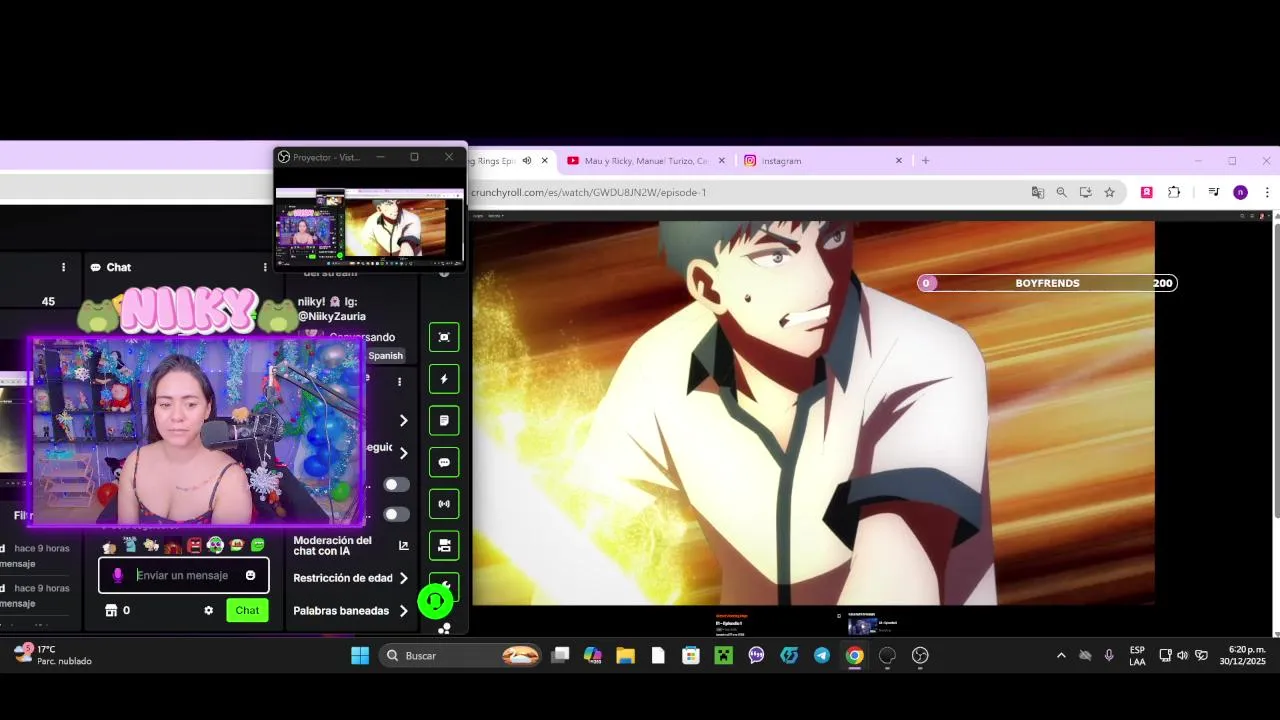
Task: Open a new Chrome tab
Action: pos(925,160)
